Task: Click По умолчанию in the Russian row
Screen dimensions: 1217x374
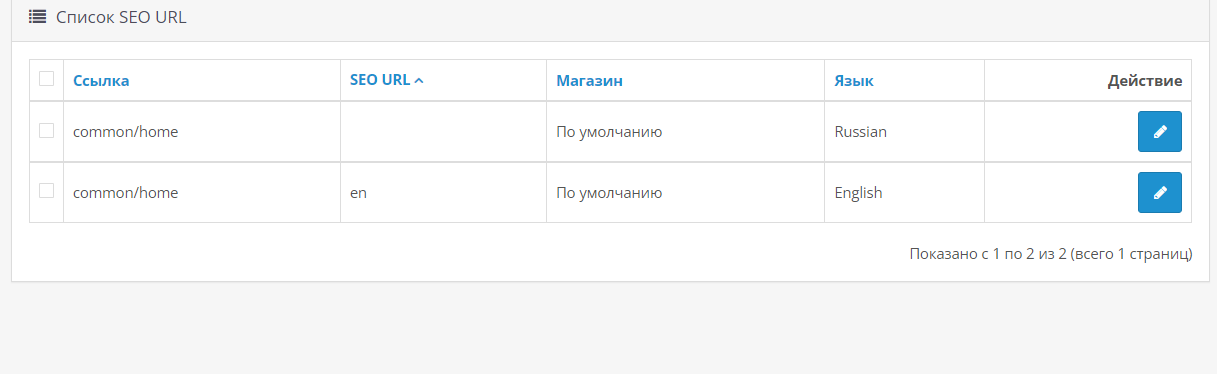Action: 610,131
